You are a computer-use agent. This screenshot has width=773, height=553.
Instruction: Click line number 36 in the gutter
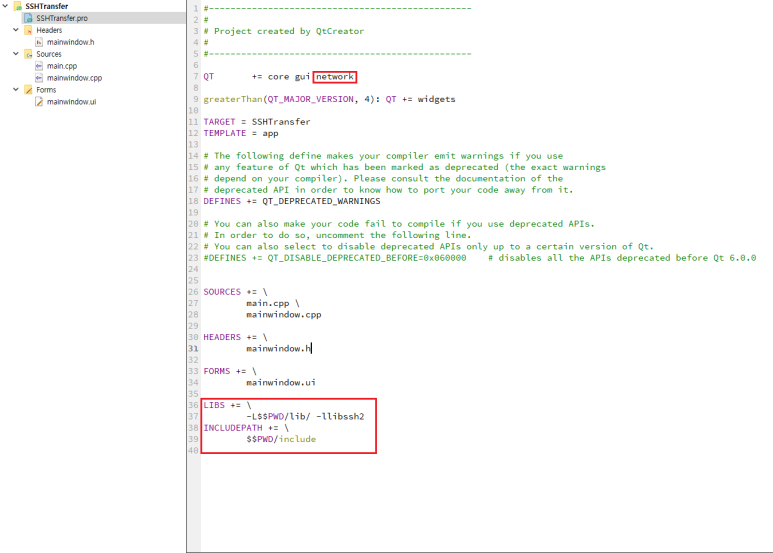(193, 405)
